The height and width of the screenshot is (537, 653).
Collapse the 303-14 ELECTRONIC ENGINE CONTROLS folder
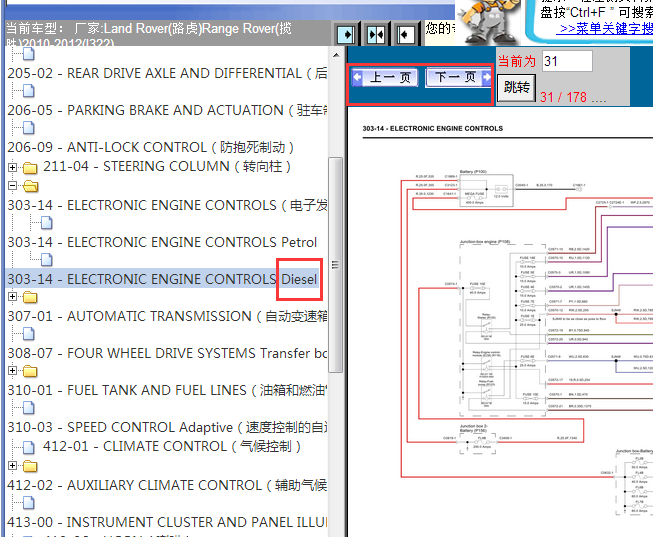12,185
